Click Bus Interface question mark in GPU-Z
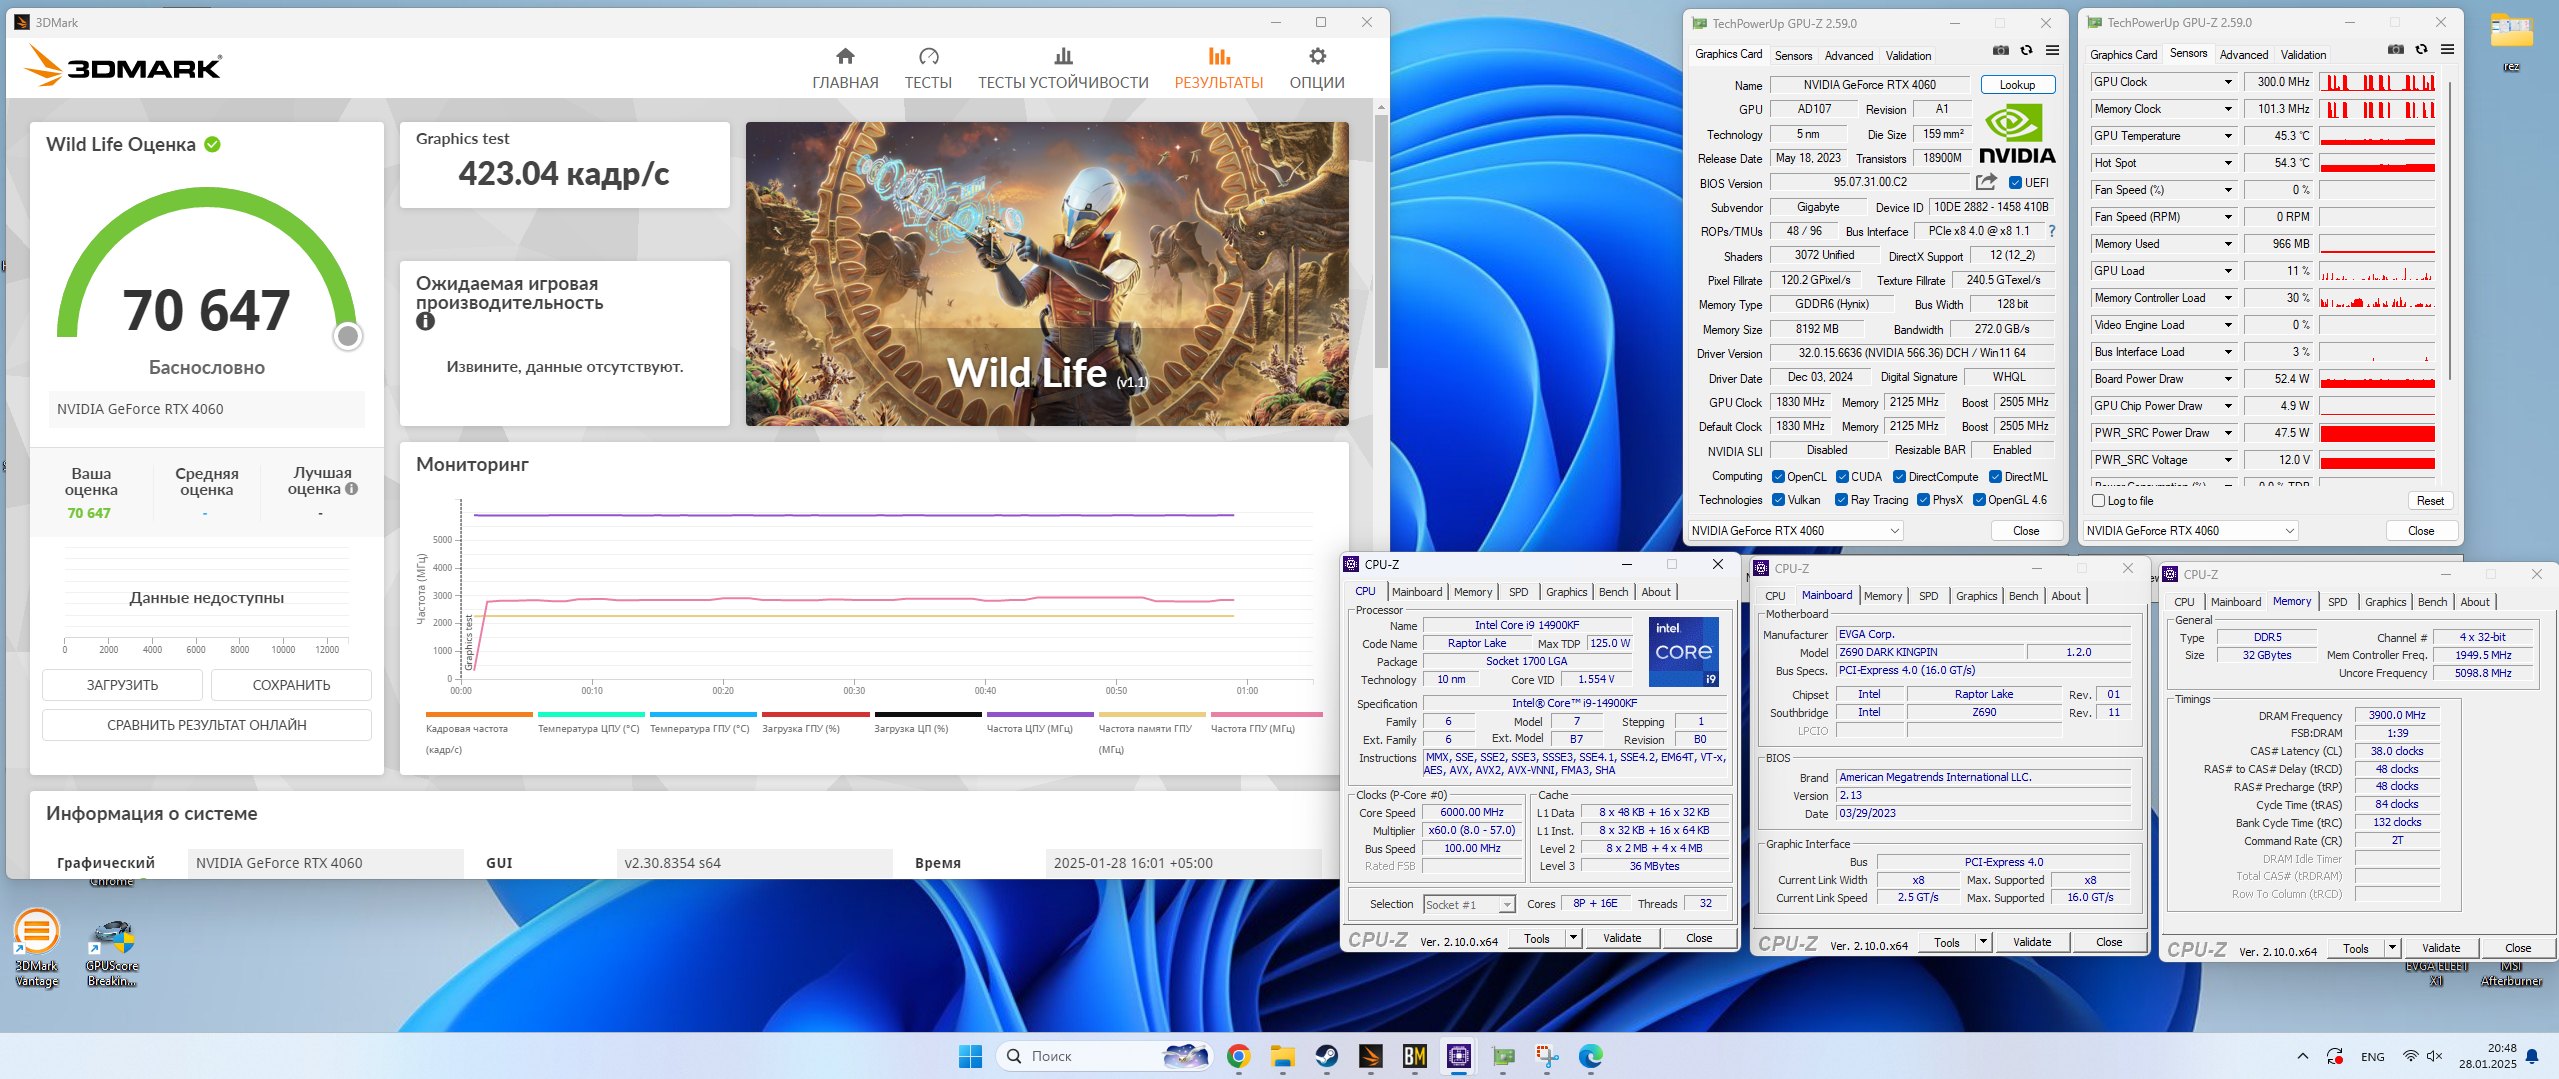Image resolution: width=2559 pixels, height=1079 pixels. (x=2051, y=231)
